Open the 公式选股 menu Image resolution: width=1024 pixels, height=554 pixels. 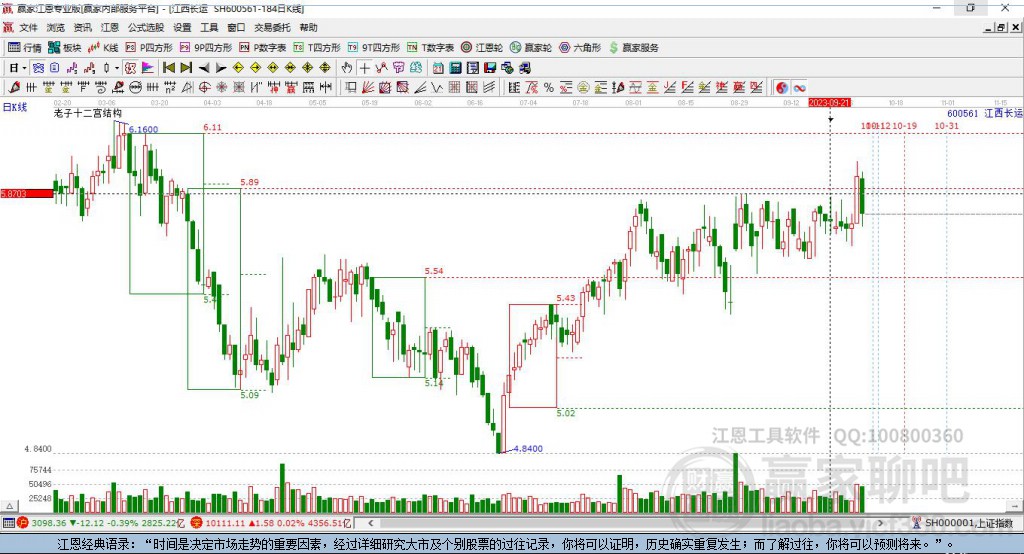[146, 27]
